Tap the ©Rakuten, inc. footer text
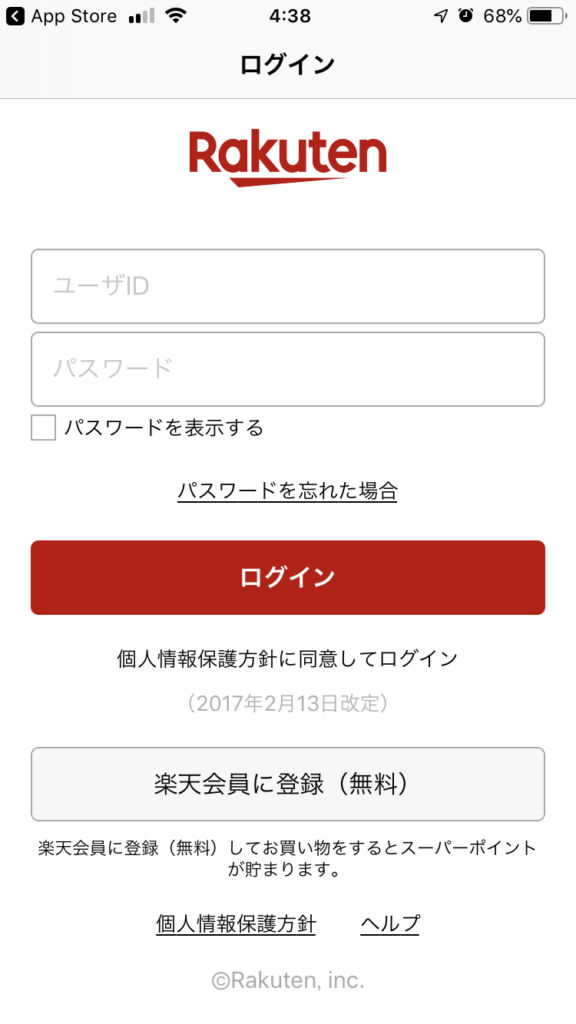The height and width of the screenshot is (1024, 576). point(288,980)
